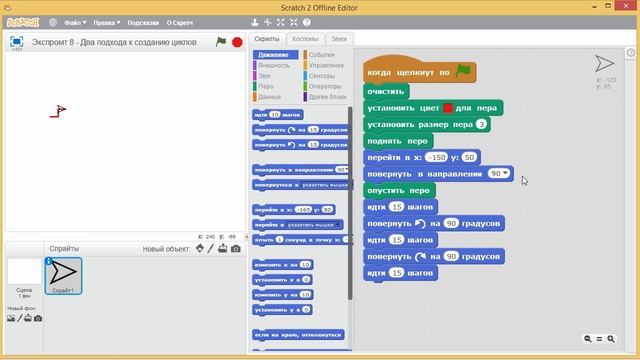Image resolution: width=640 pixels, height=360 pixels.
Task: Toggle fullscreen stage presentation mode
Action: (x=16, y=42)
